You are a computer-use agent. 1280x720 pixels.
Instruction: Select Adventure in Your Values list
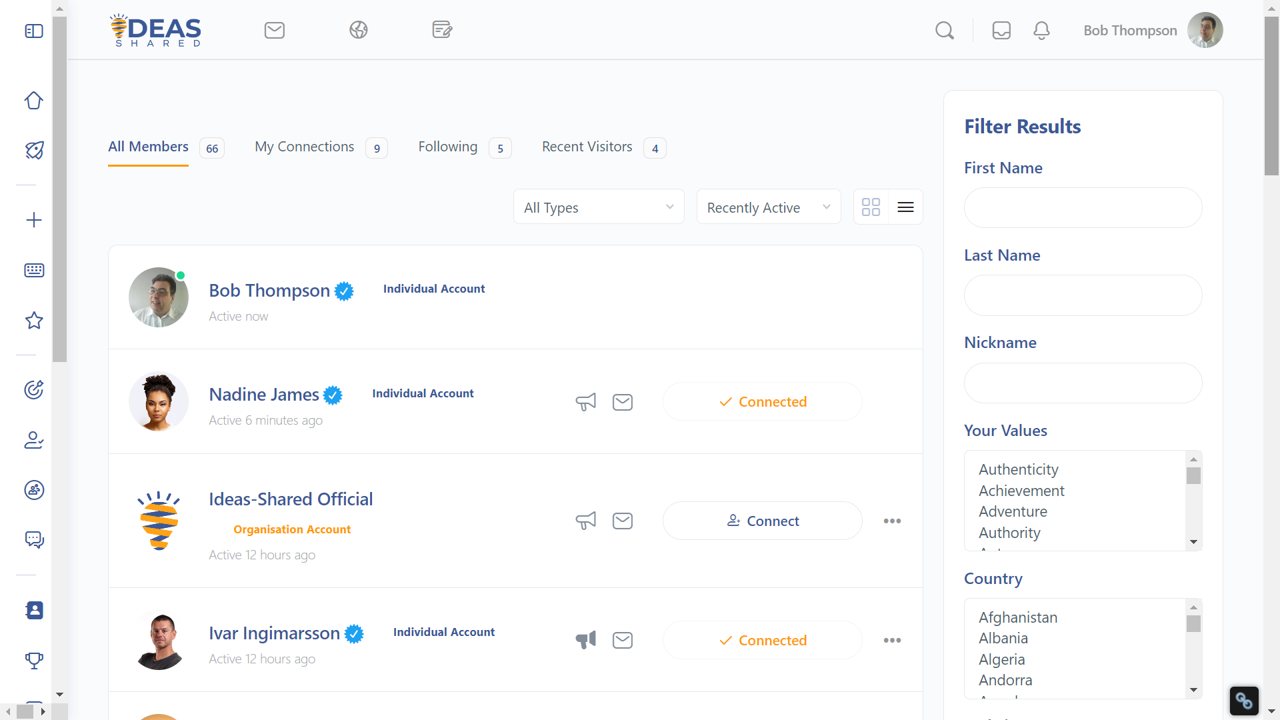click(1013, 511)
